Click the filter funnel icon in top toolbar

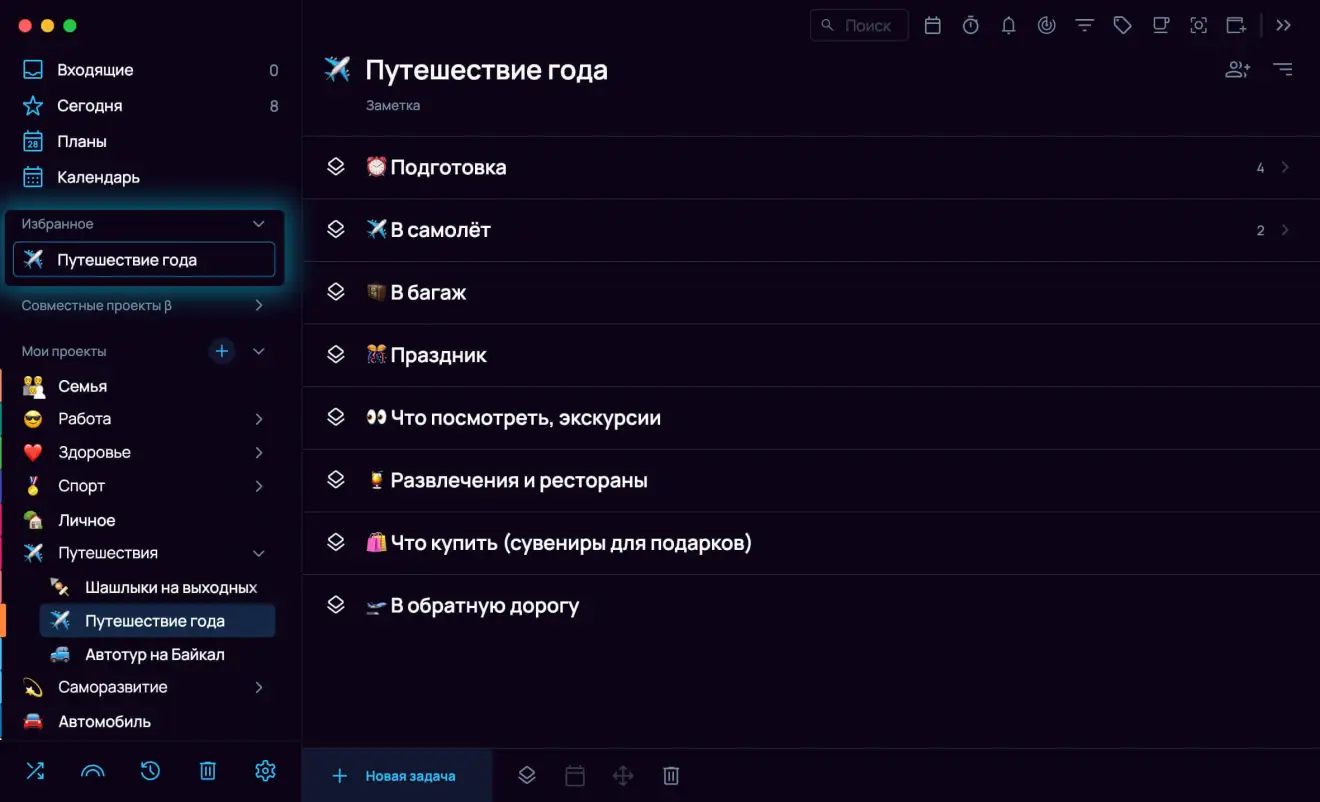(x=1084, y=26)
